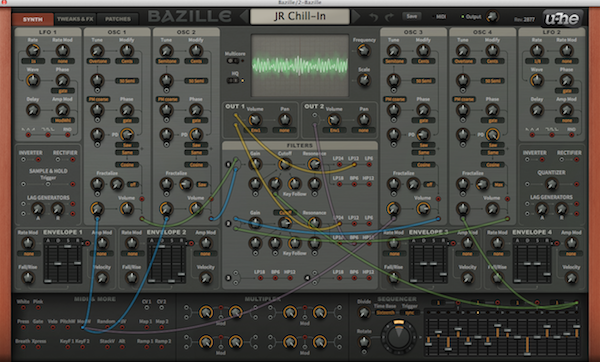Click the White noise output jack
The height and width of the screenshot is (362, 600).
pos(23,307)
